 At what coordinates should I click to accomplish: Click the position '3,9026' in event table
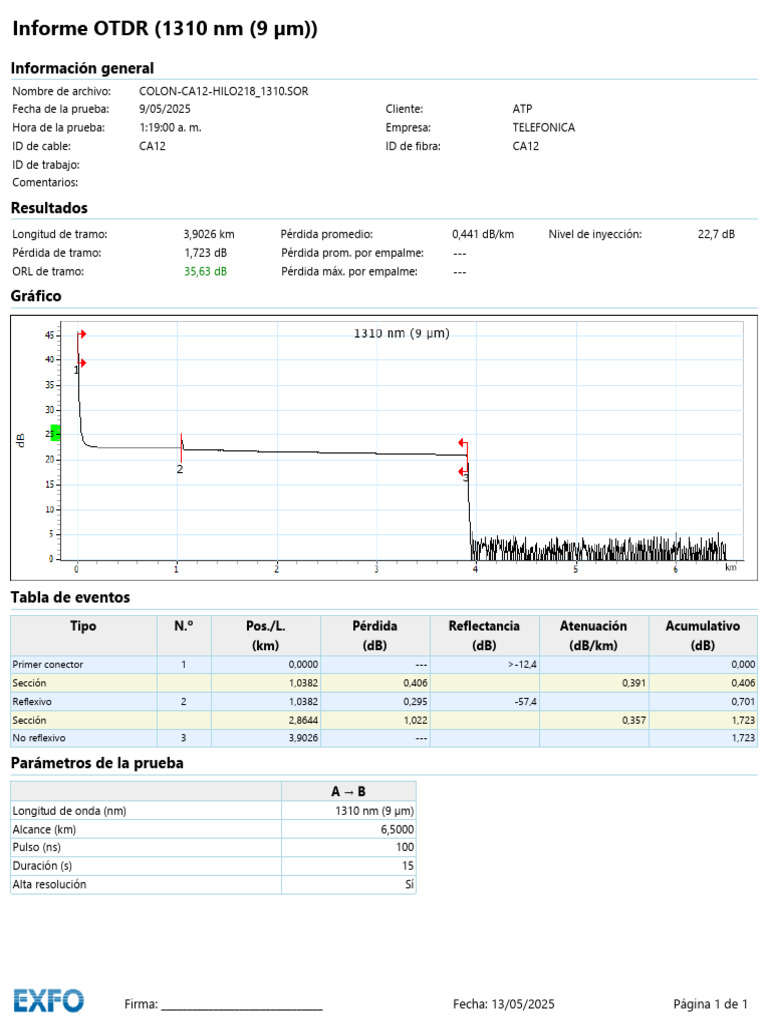304,738
